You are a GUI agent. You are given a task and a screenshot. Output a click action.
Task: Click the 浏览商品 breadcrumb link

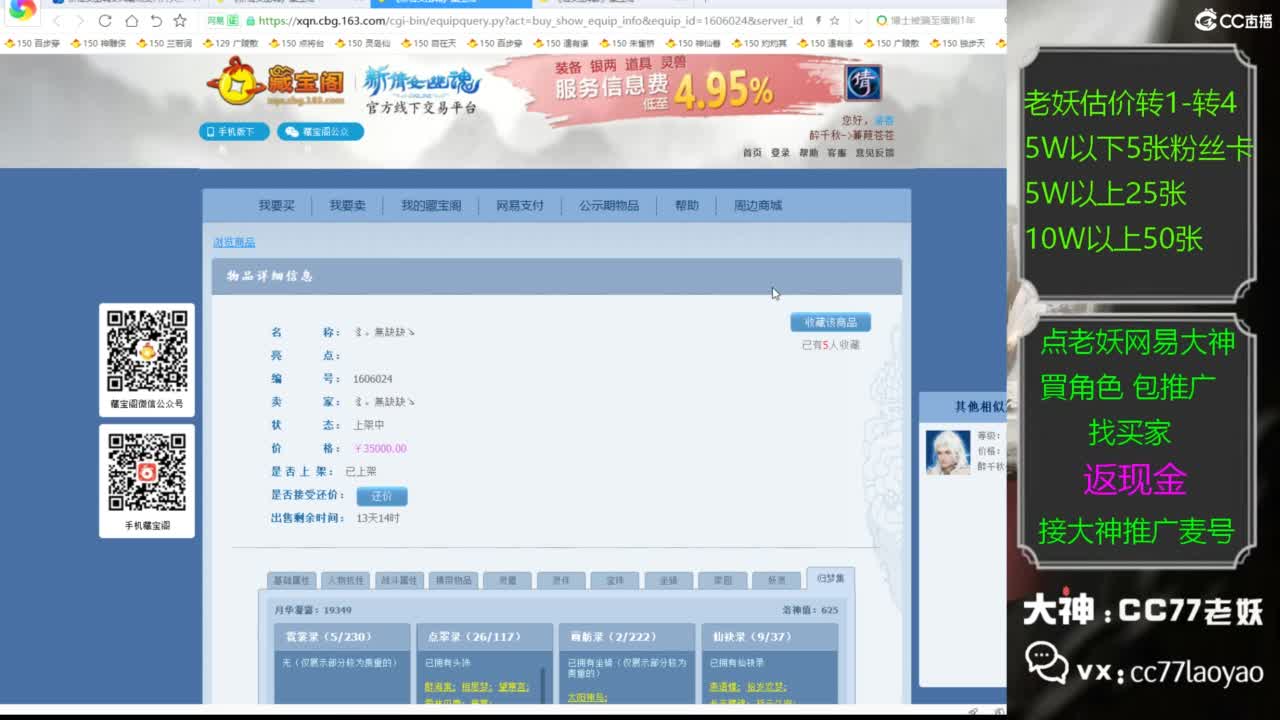point(234,242)
